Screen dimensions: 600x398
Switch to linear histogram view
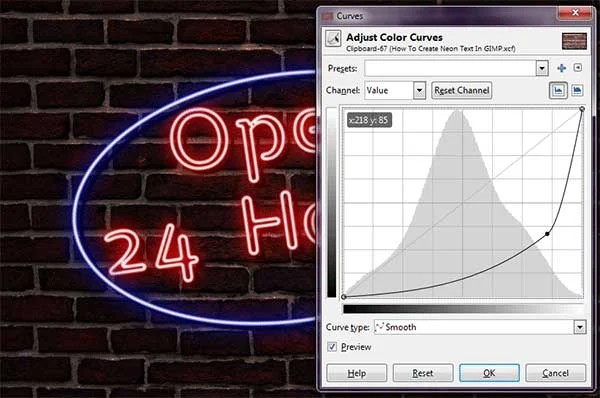[x=558, y=90]
